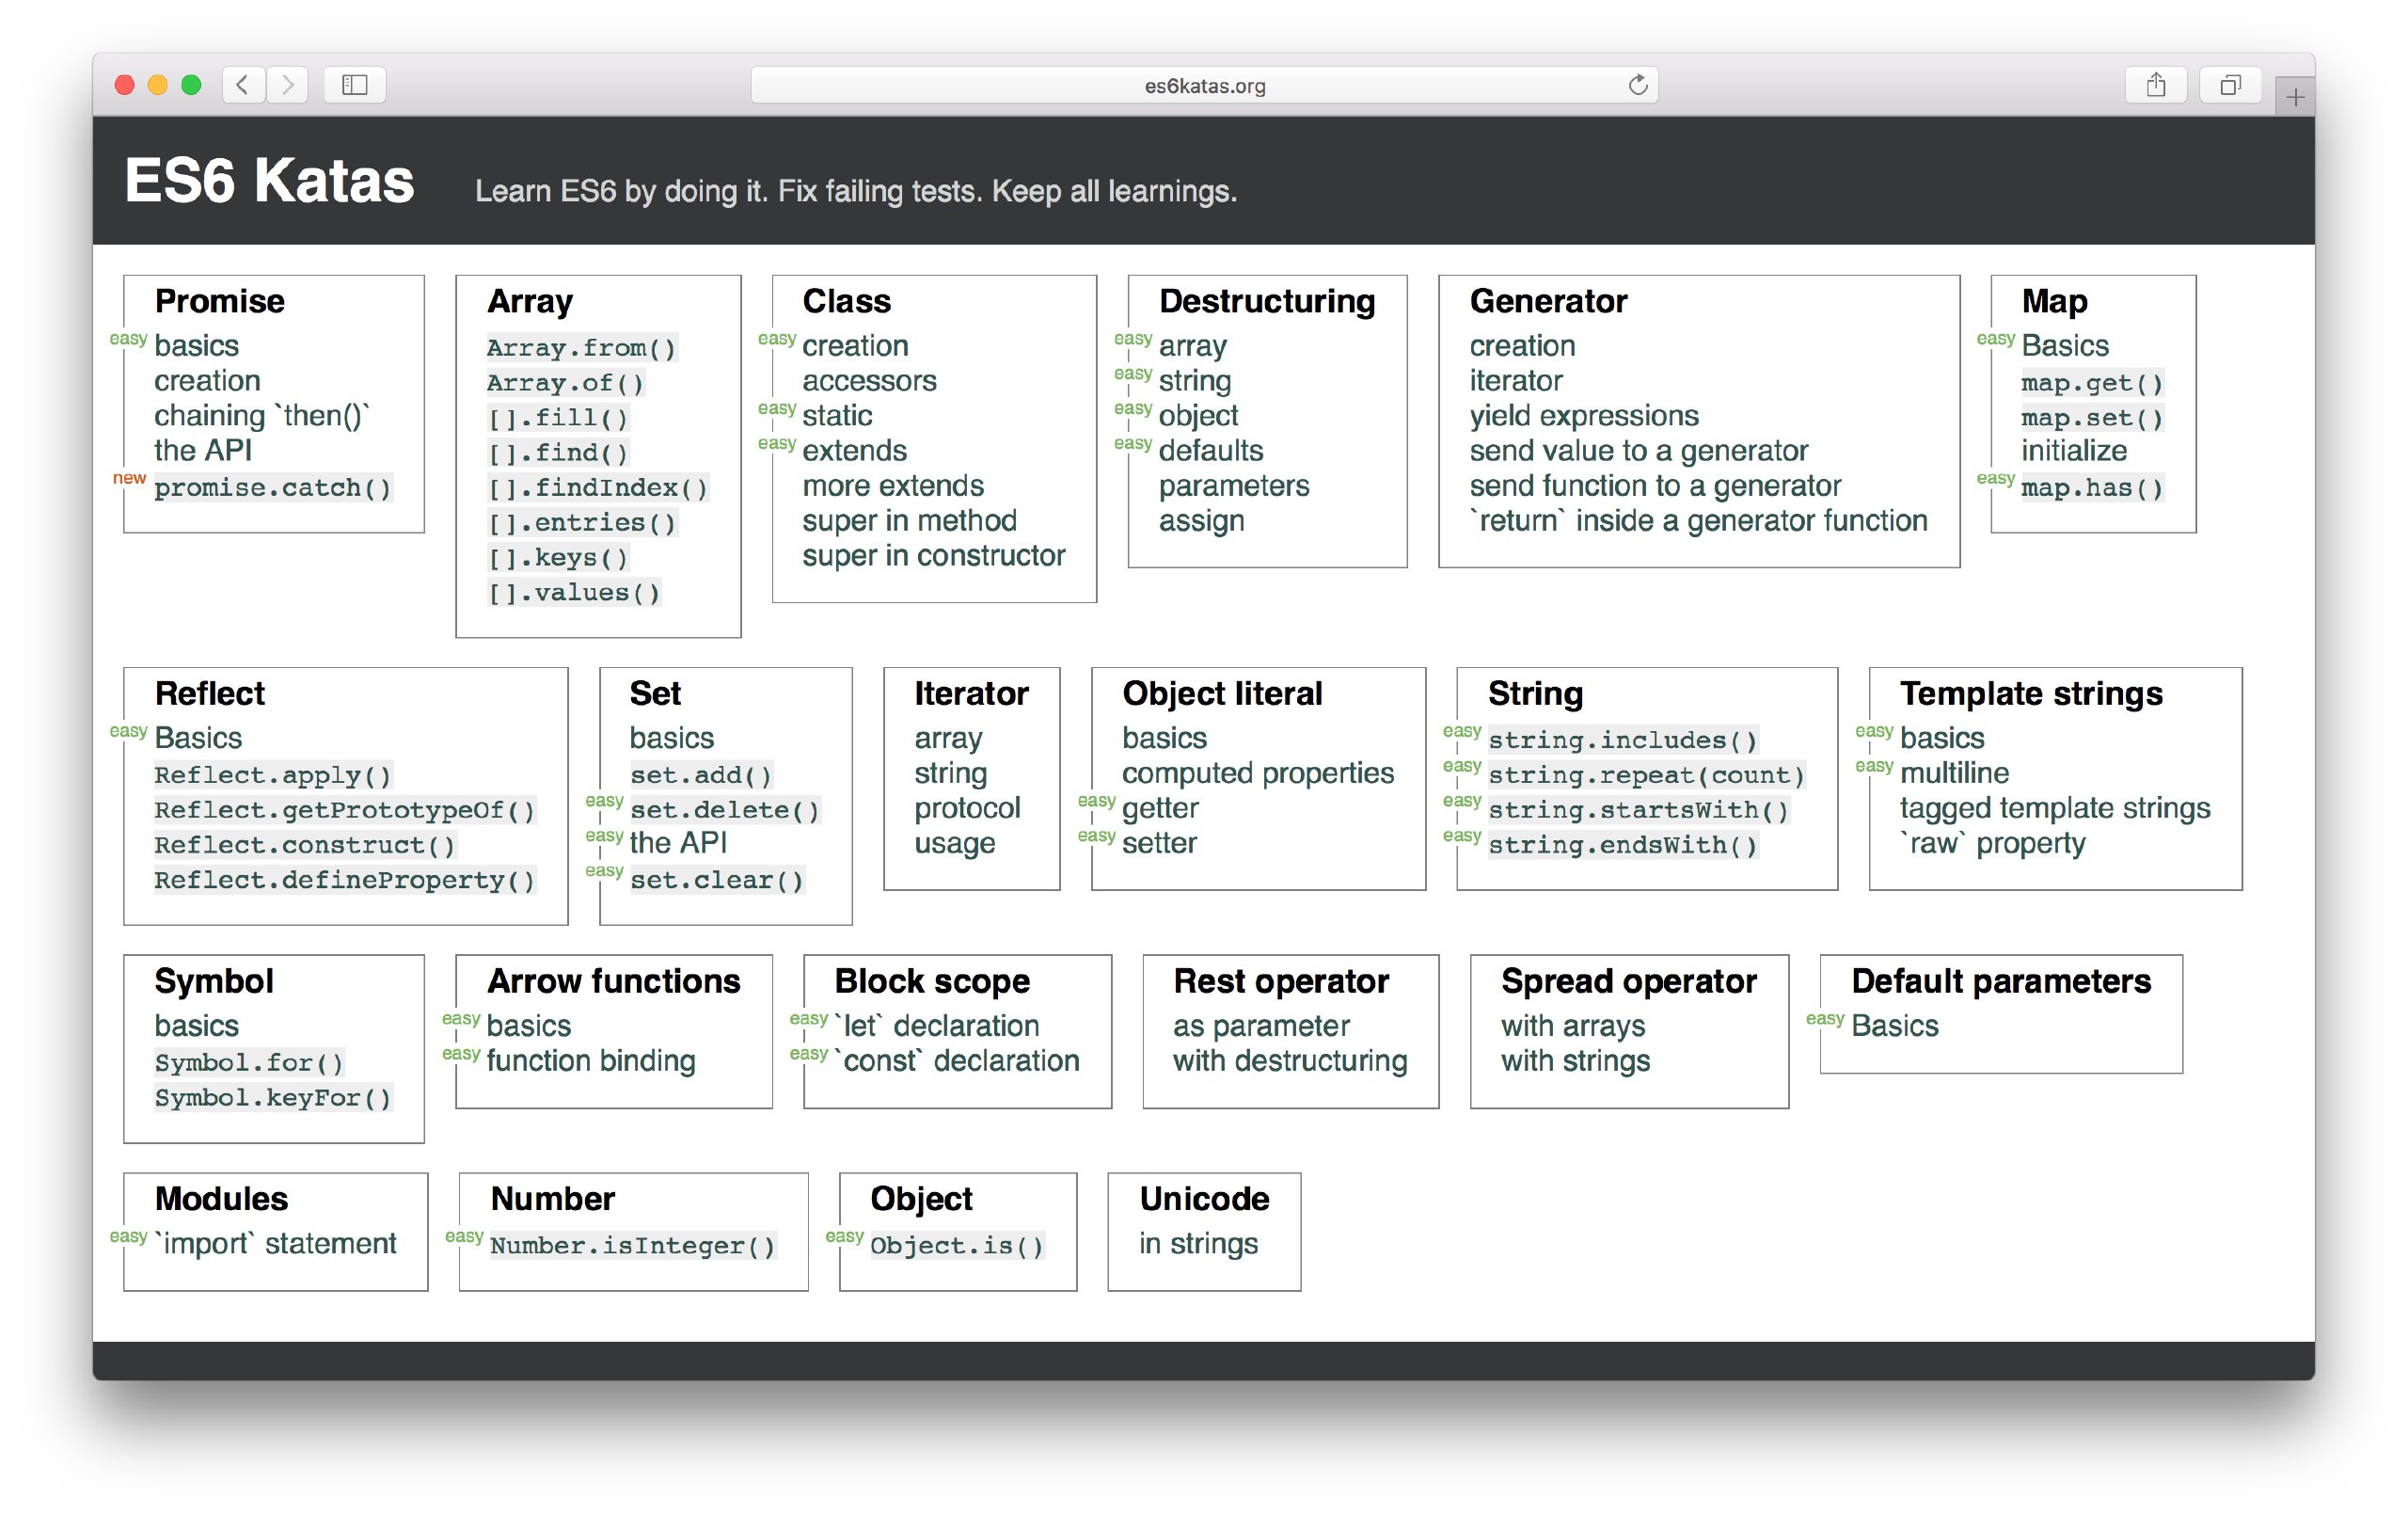Open super in constructor kata
Viewport: 2408px width, 1513px height.
click(933, 555)
